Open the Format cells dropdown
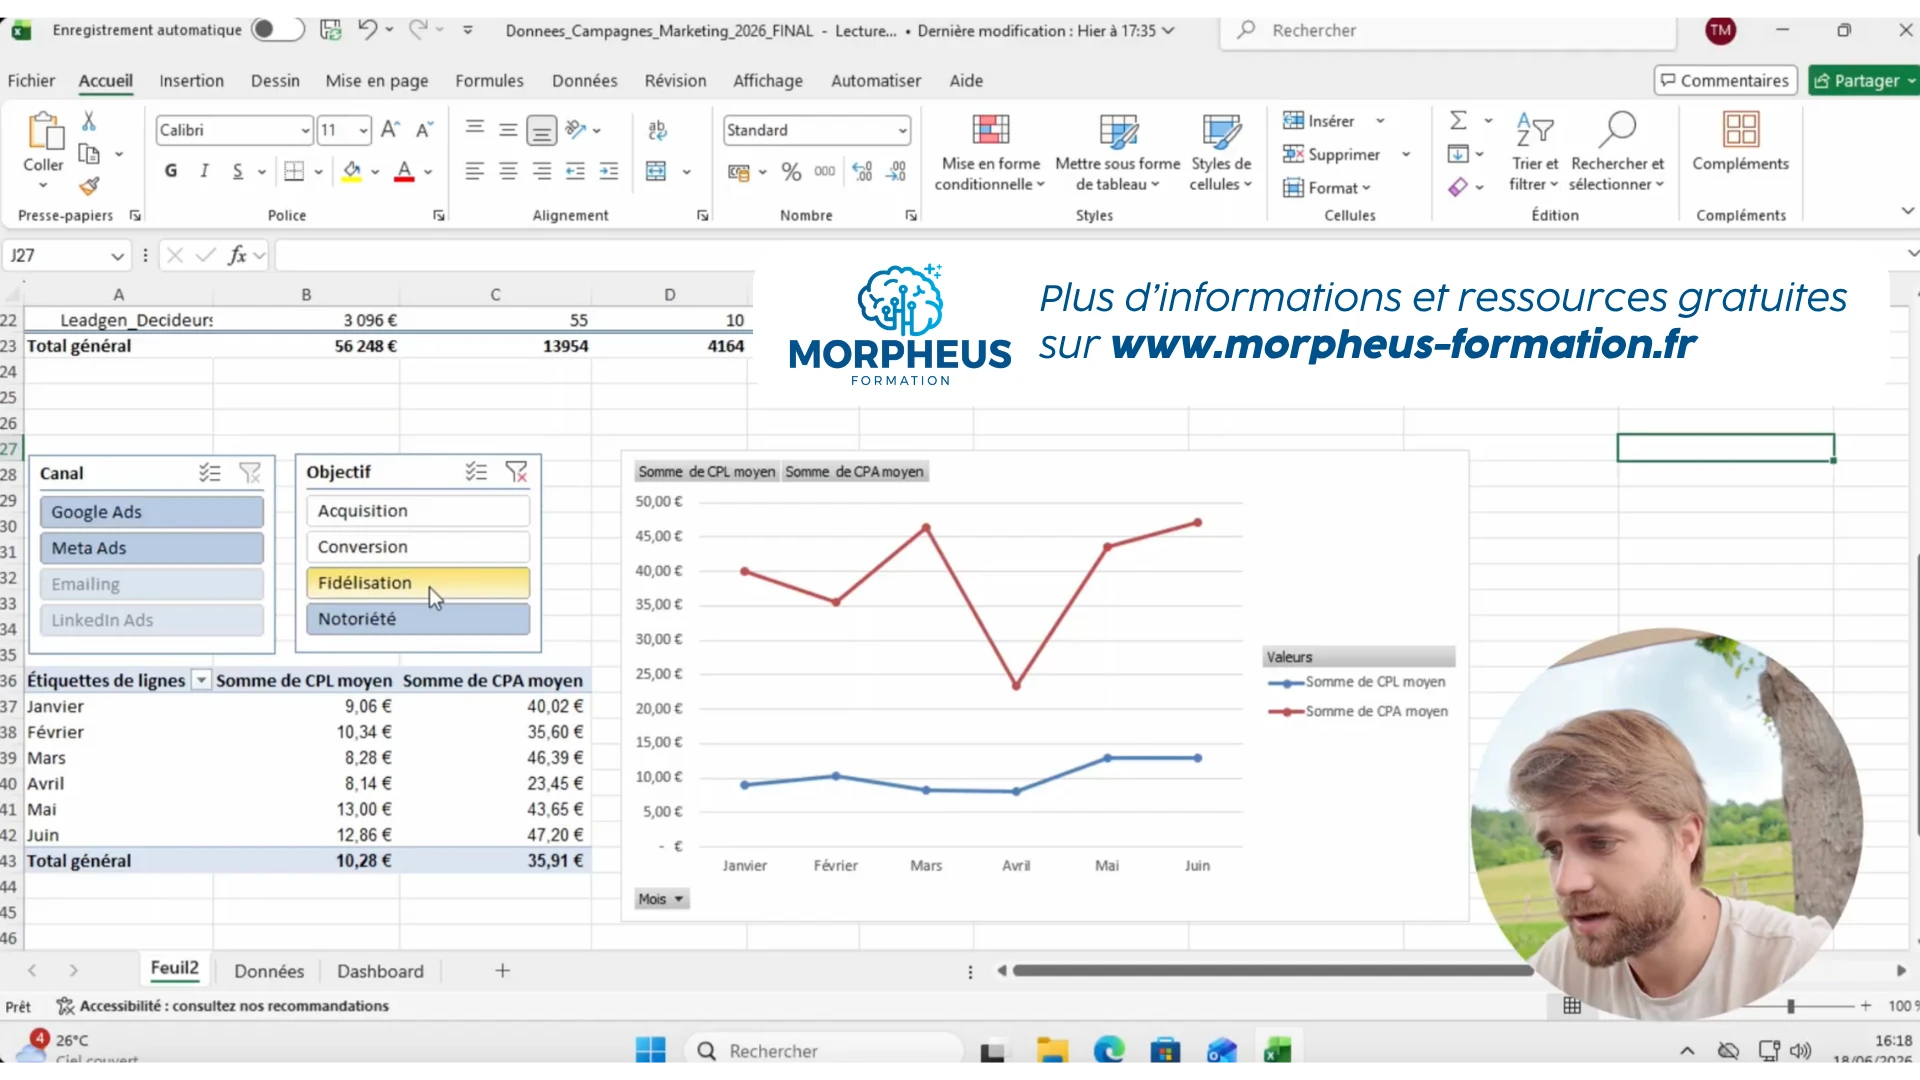 point(1327,188)
